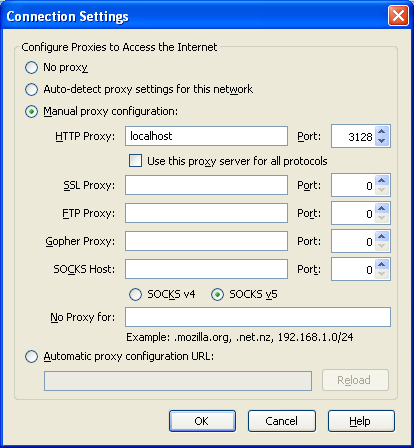This screenshot has height=448, width=414.
Task: Increase SSL Proxy port with up arrow
Action: click(382, 181)
